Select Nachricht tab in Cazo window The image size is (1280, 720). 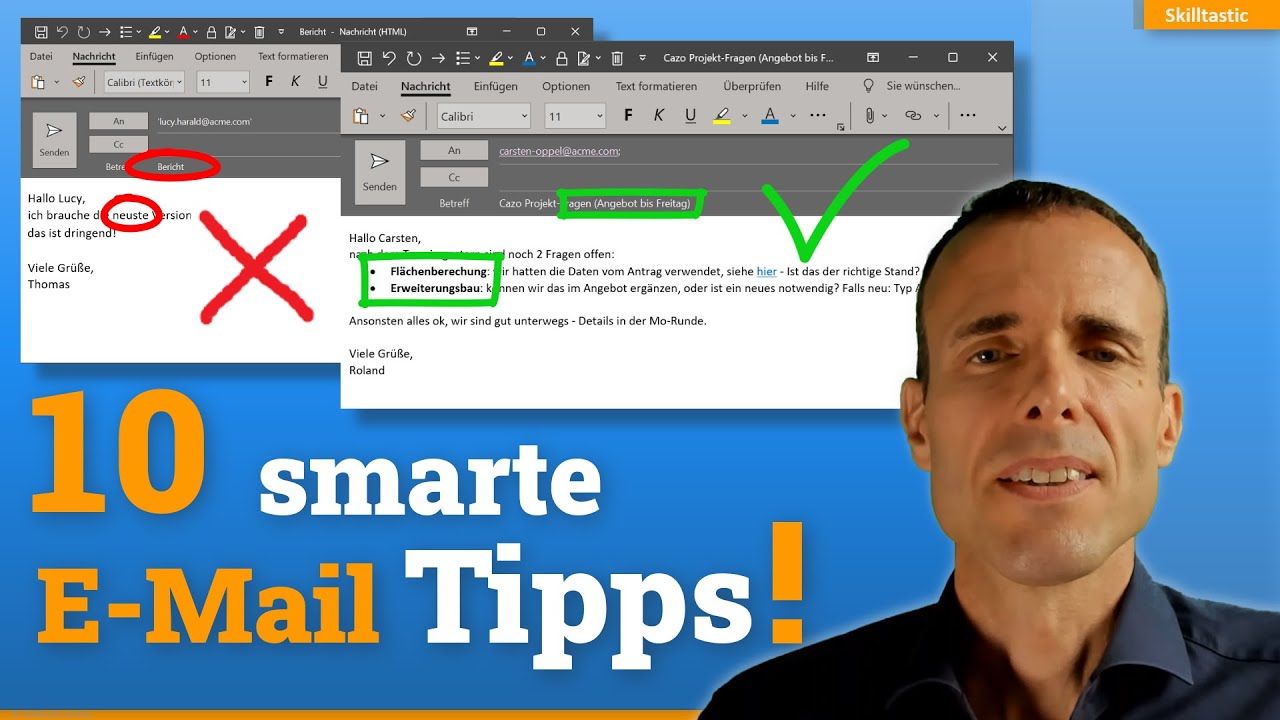point(426,86)
